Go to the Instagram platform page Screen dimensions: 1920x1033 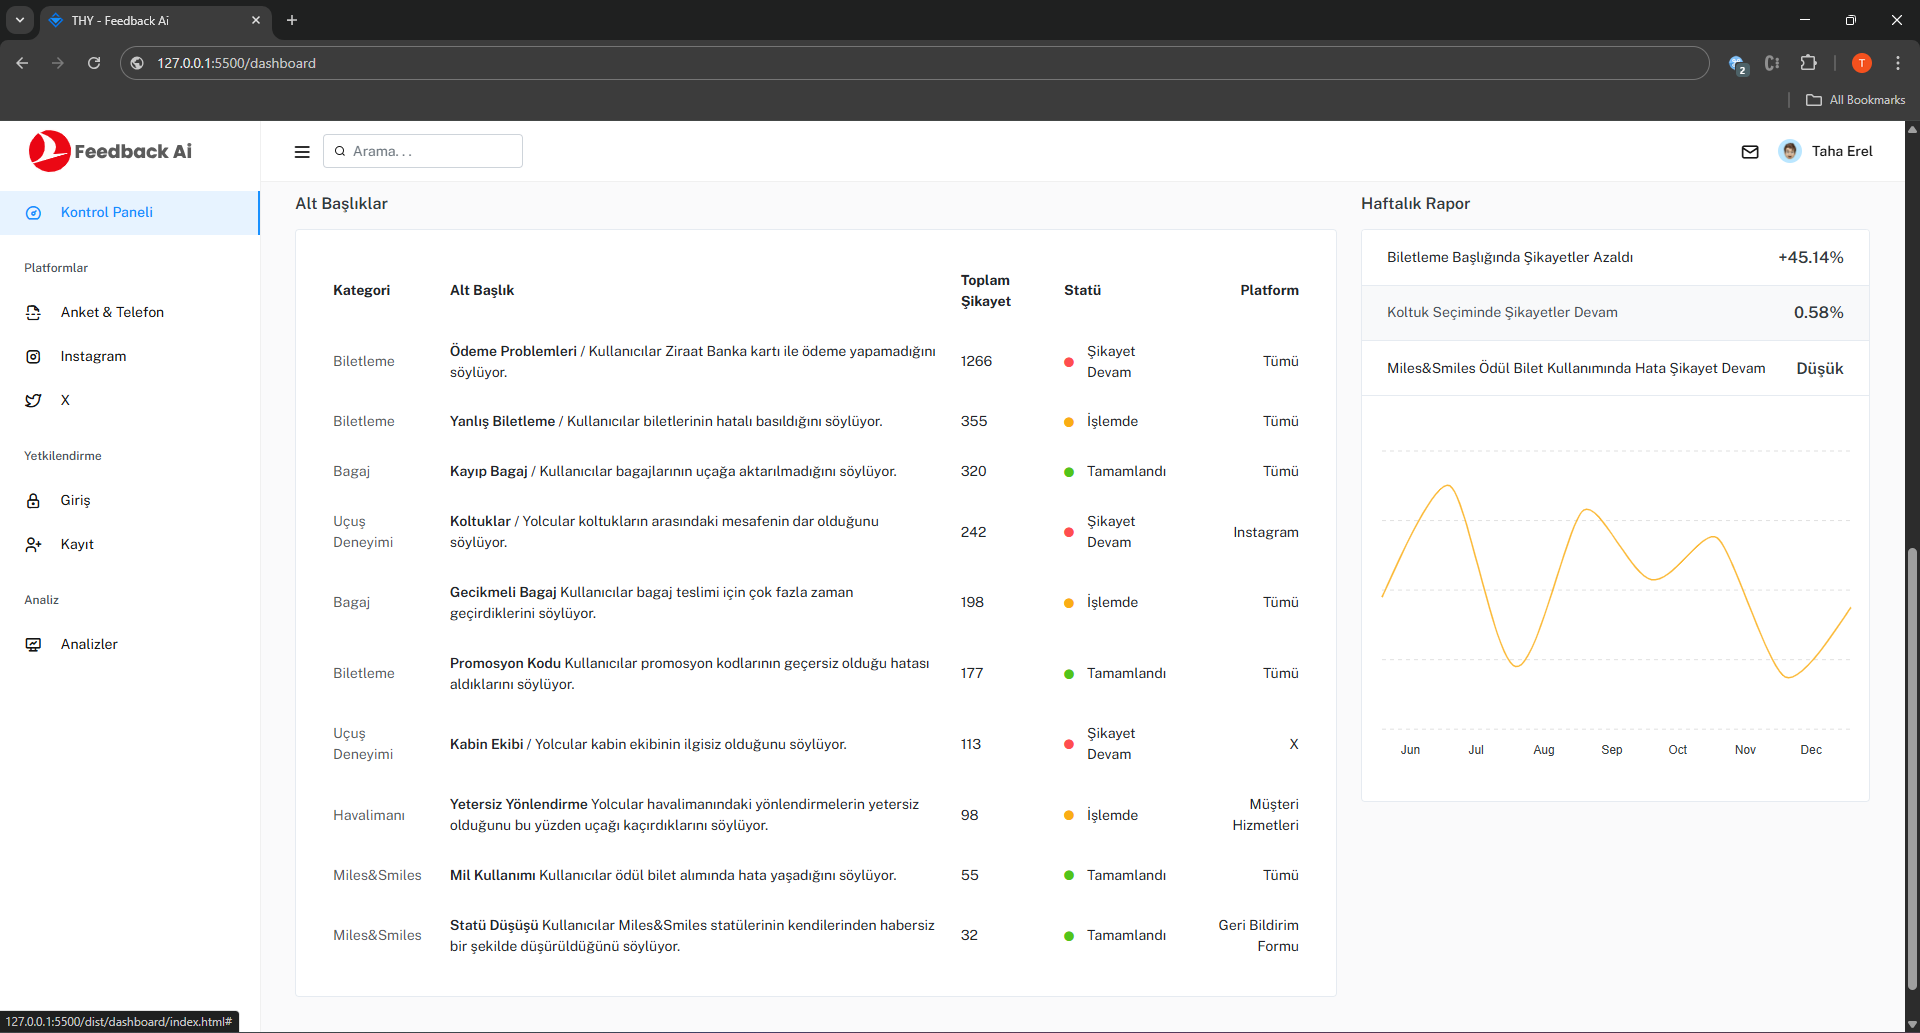coord(129,357)
